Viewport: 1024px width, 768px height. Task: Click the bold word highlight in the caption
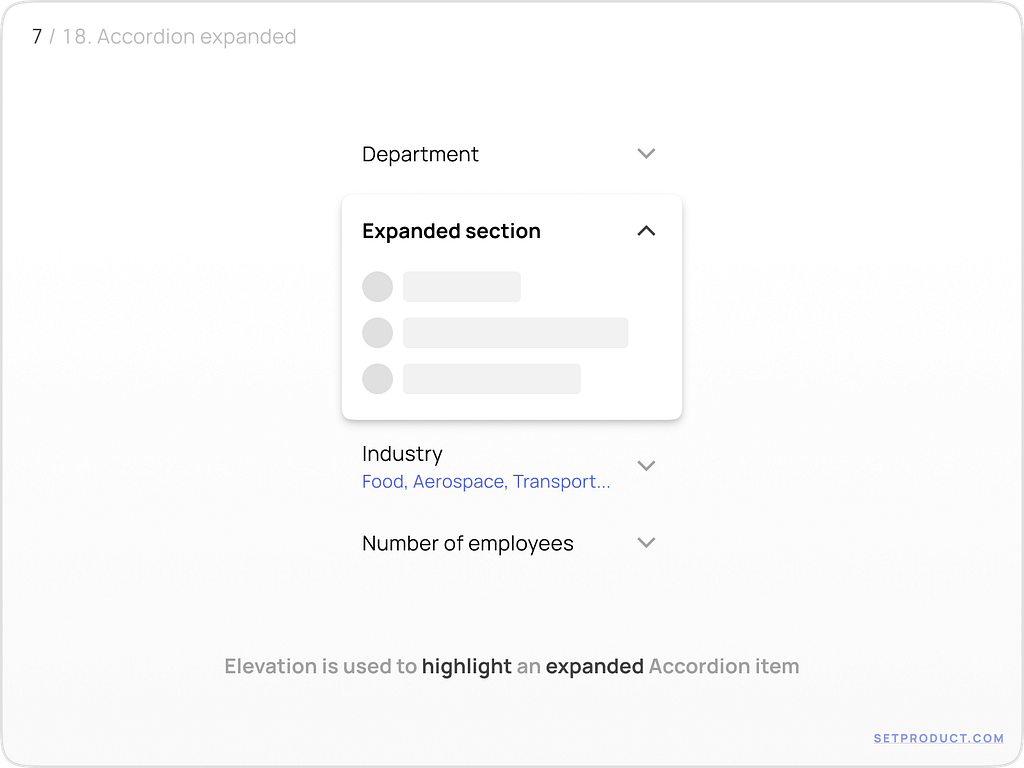pyautogui.click(x=466, y=666)
